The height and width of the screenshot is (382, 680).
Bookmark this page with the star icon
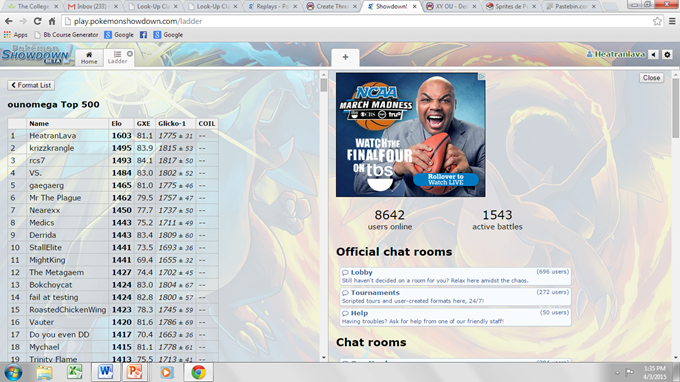(657, 21)
